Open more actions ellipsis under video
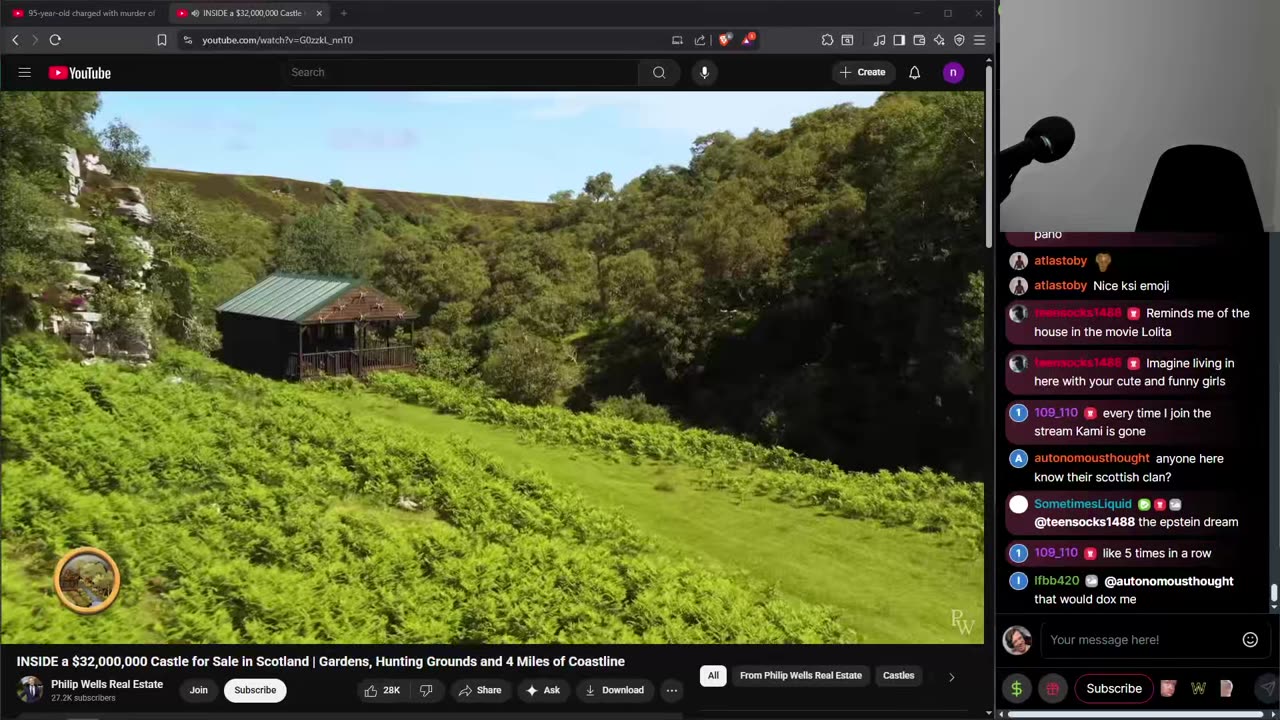Image resolution: width=1280 pixels, height=720 pixels. pyautogui.click(x=672, y=690)
